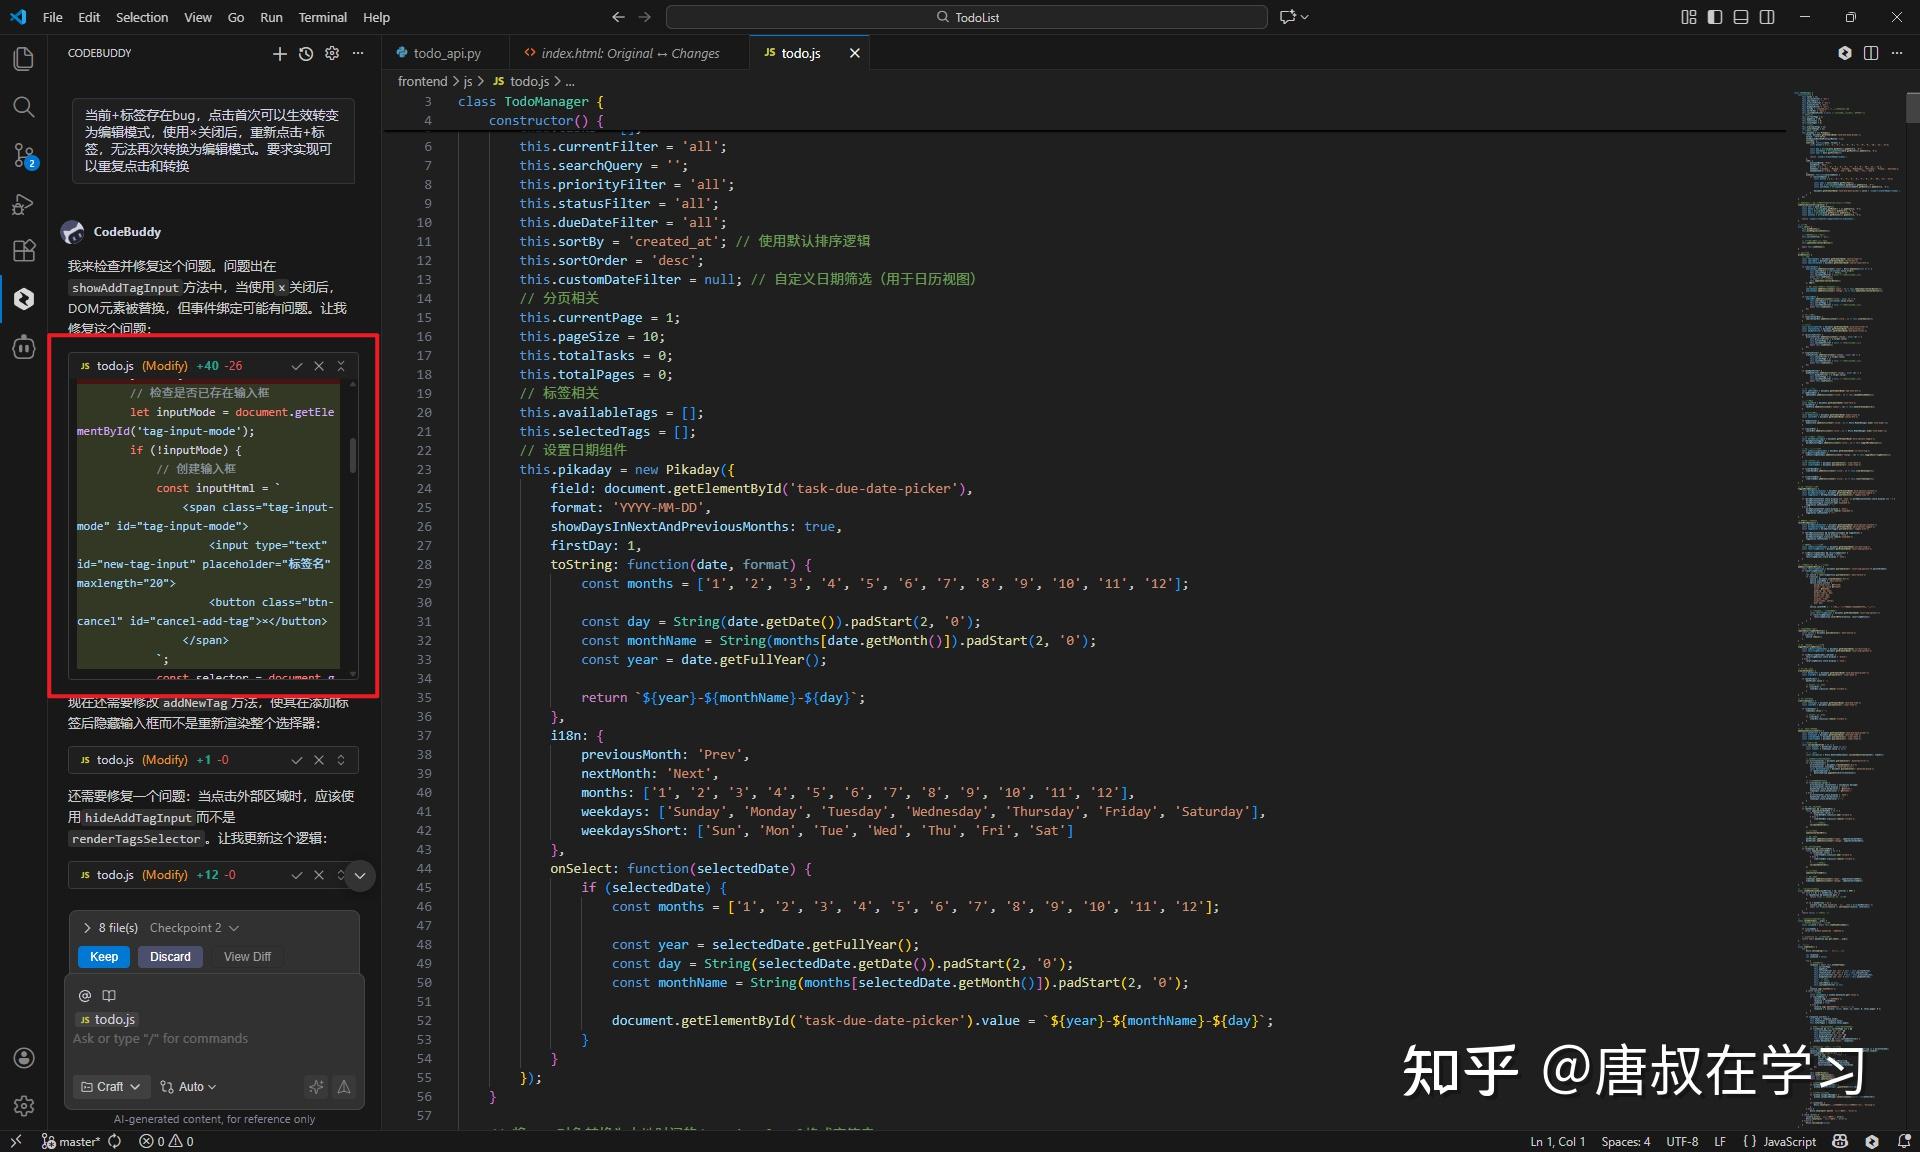Open the Auto model dropdown
Screen dimensions: 1920x1152
click(188, 1087)
